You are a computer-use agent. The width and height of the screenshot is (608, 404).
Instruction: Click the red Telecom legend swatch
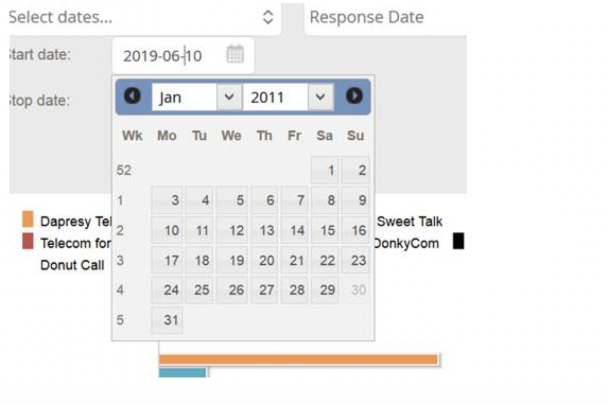pos(28,241)
